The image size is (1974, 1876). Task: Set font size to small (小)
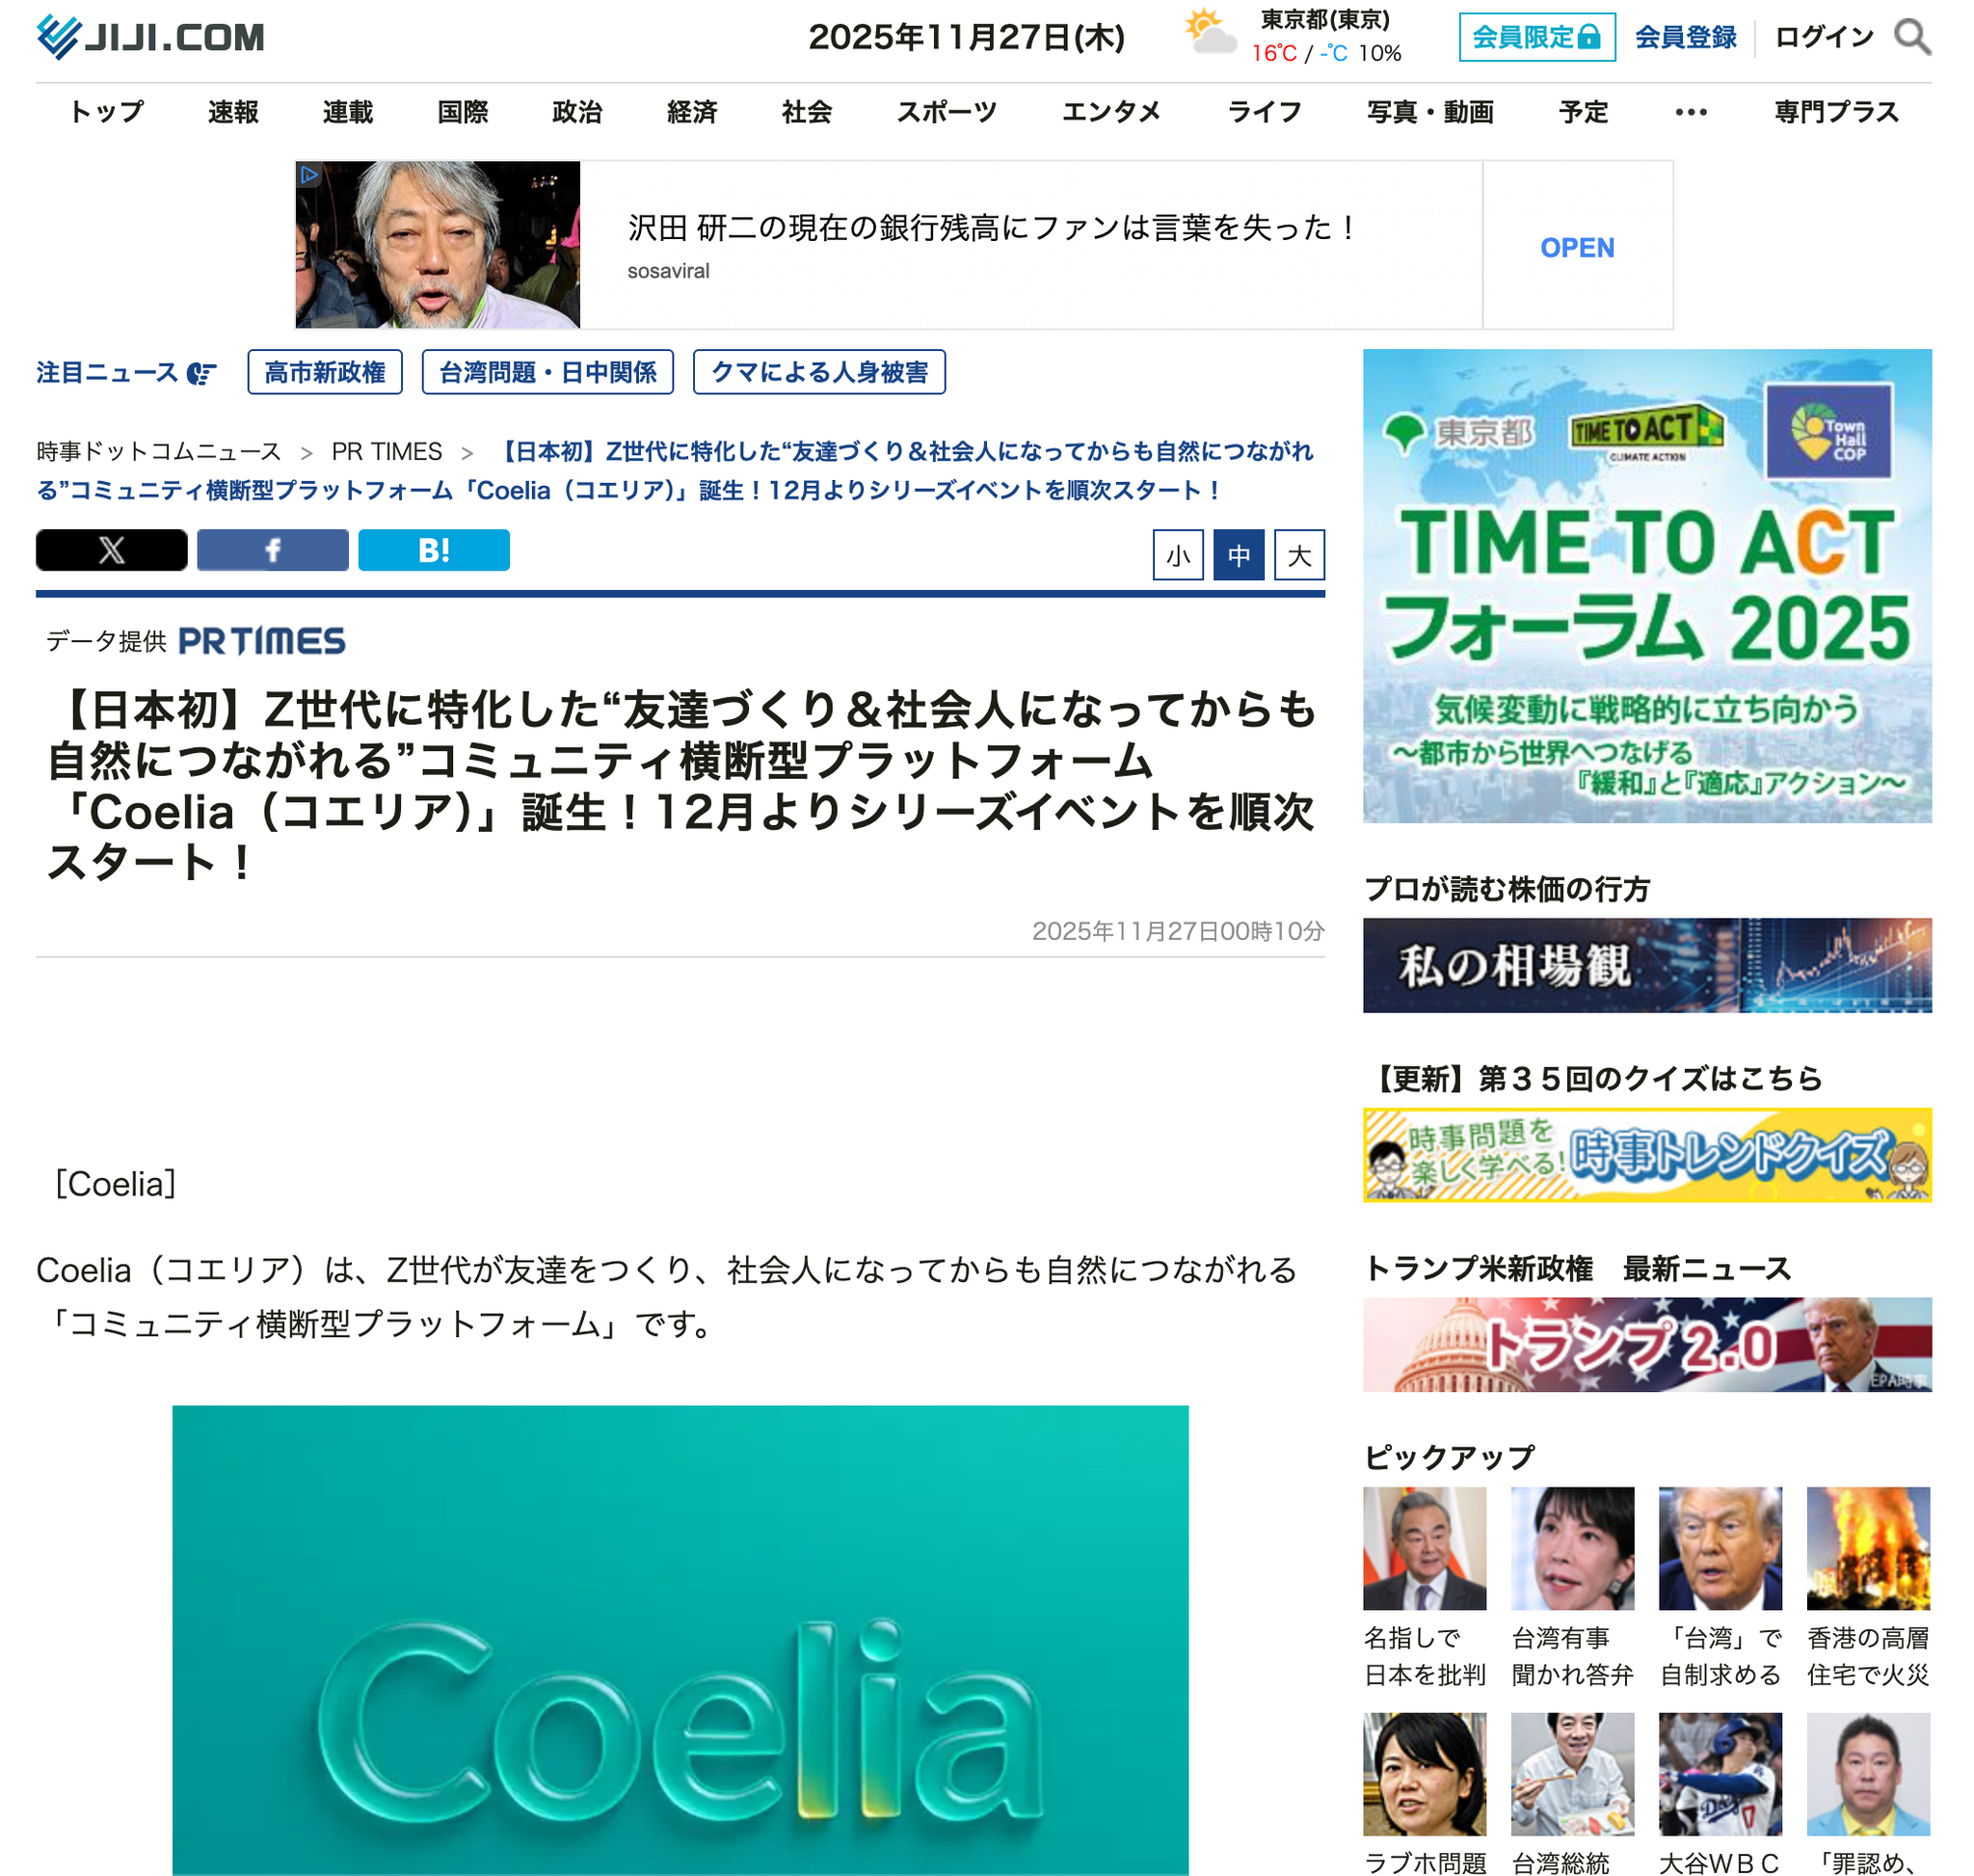click(1177, 555)
